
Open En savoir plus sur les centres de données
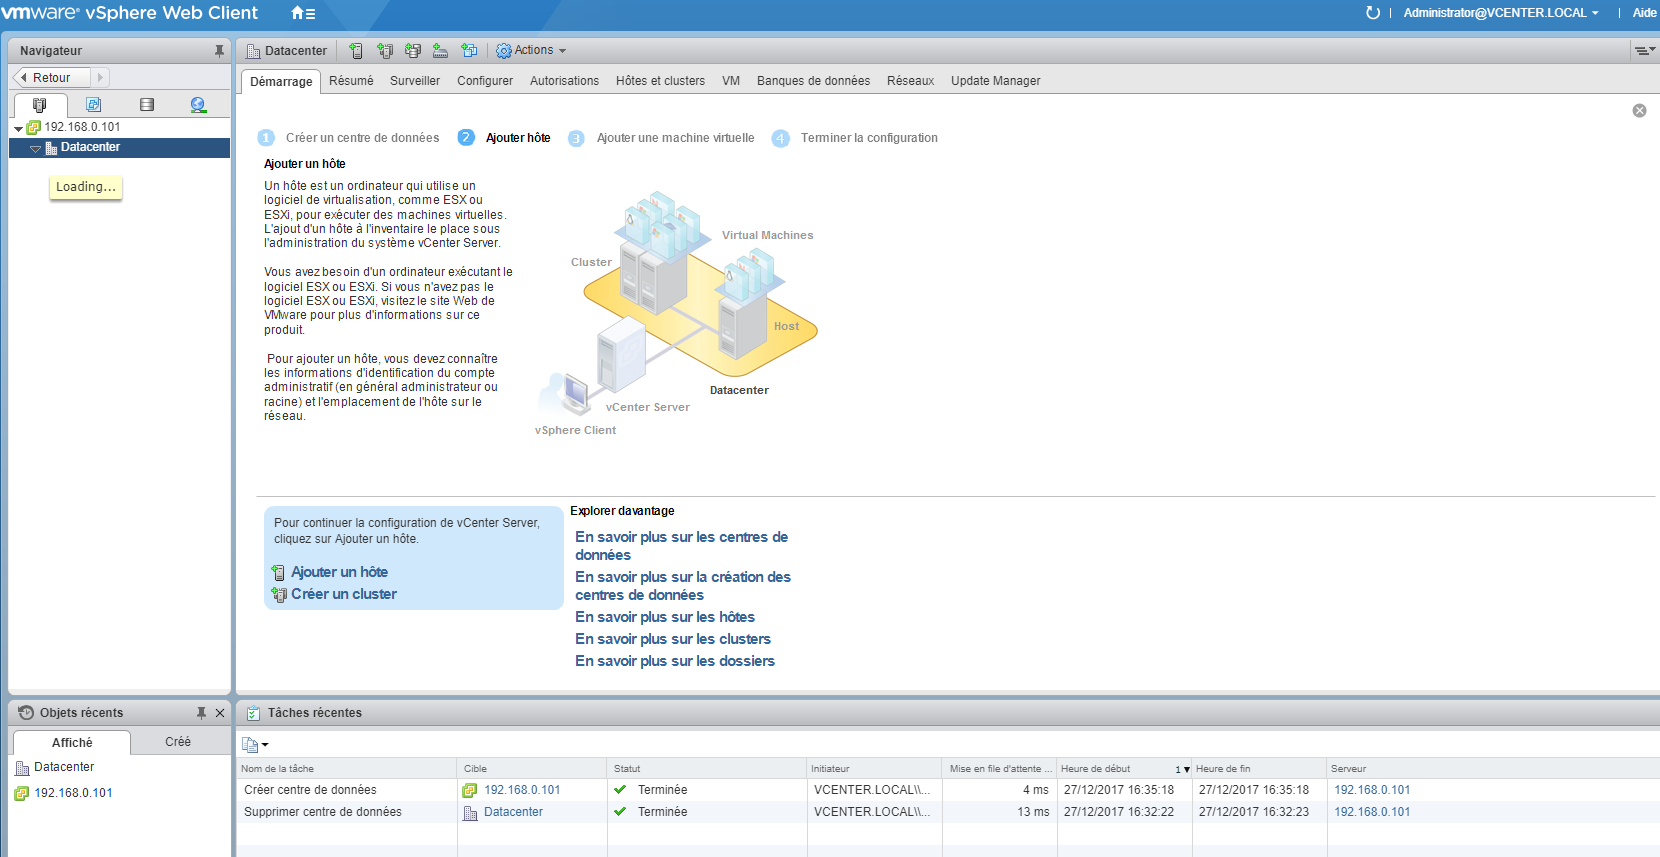(681, 546)
